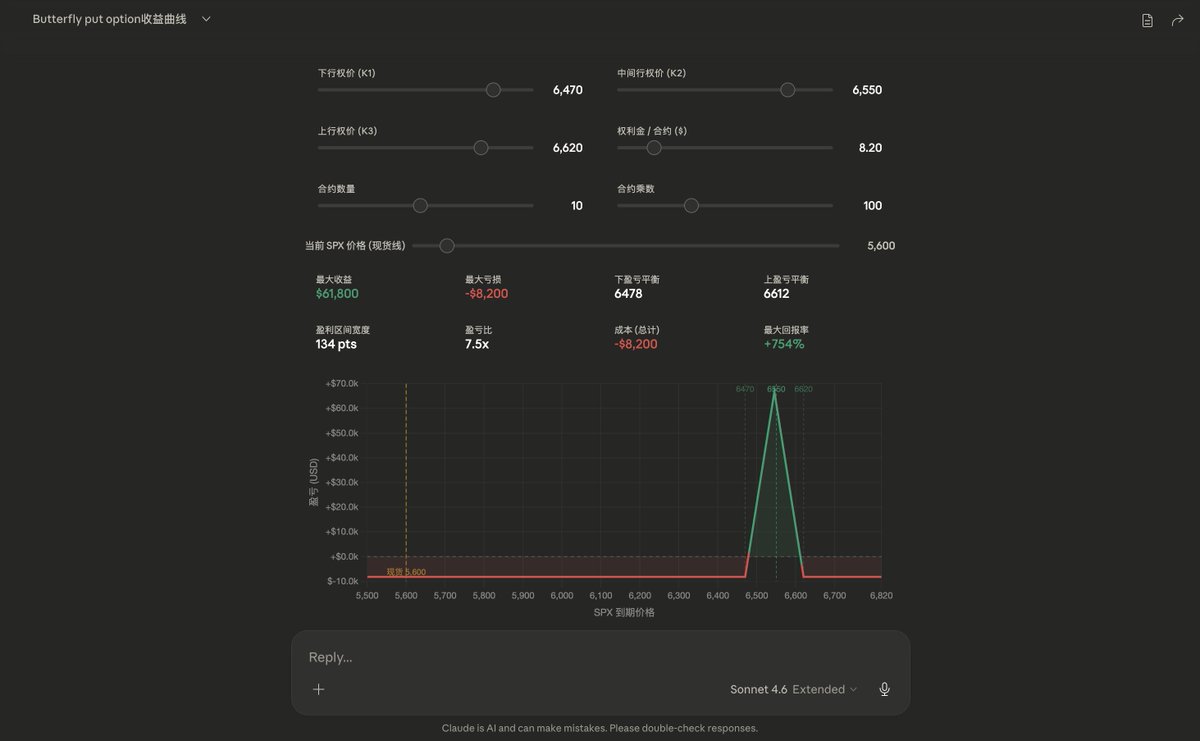This screenshot has width=1200, height=741.
Task: Click the +$0.0k y-axis tick label
Action: tap(344, 556)
